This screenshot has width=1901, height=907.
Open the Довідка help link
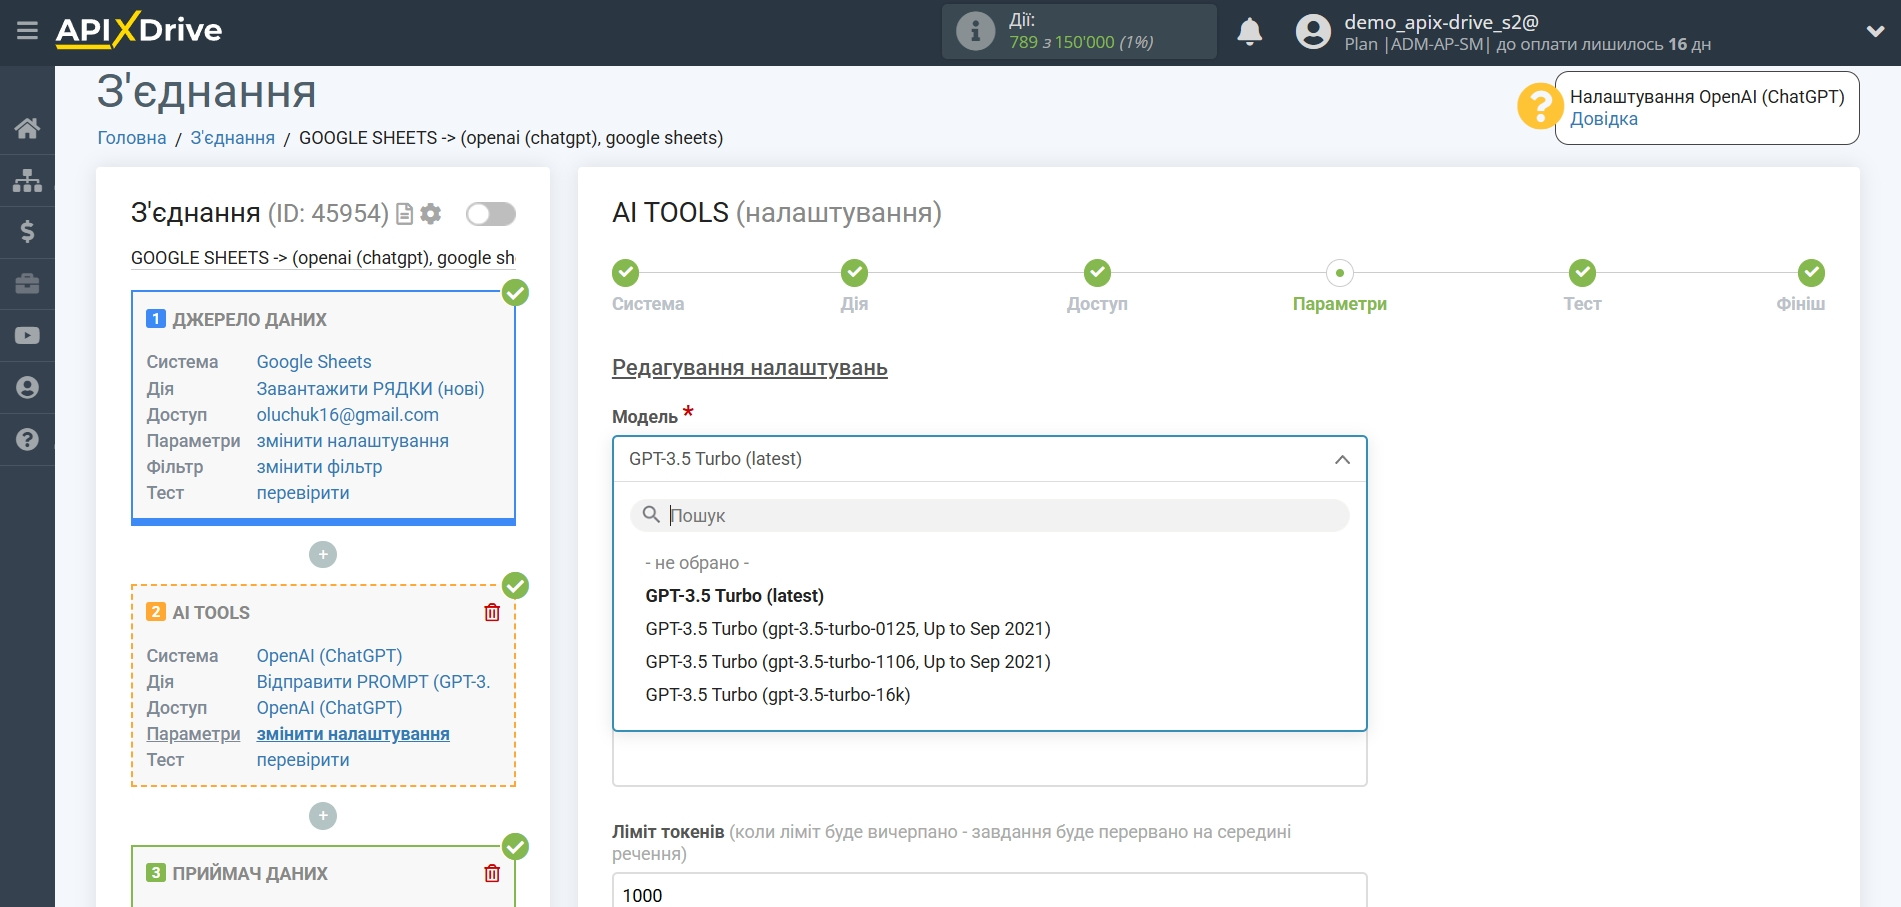click(x=1603, y=119)
